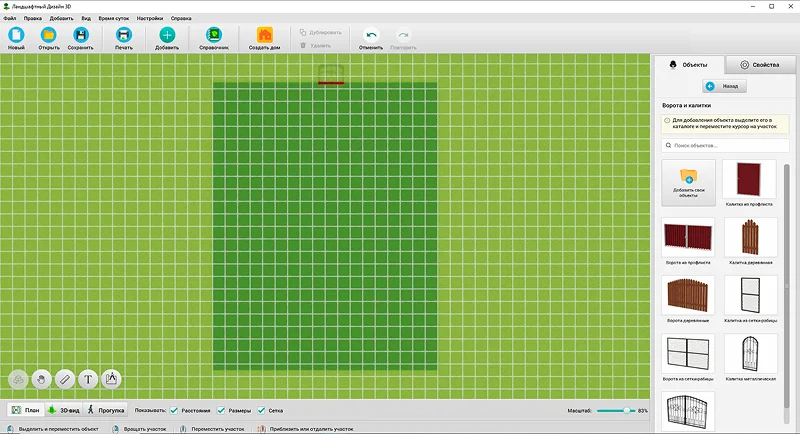Open a project with the Открыть icon
800x434 pixels.
point(48,35)
